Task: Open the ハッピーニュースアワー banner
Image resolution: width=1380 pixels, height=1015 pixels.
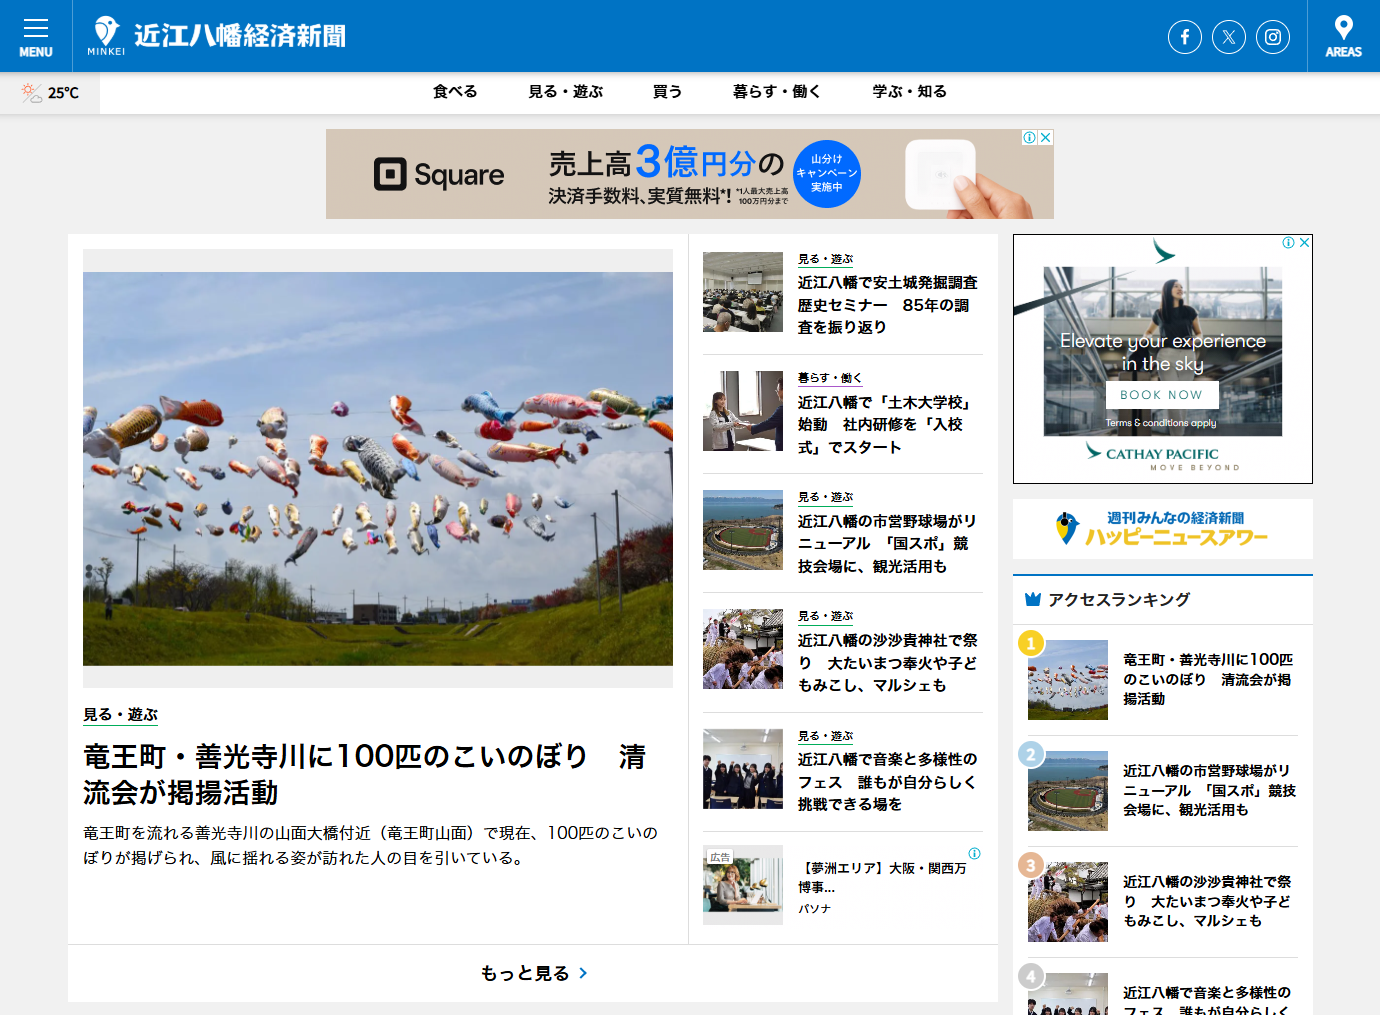Action: pyautogui.click(x=1161, y=528)
